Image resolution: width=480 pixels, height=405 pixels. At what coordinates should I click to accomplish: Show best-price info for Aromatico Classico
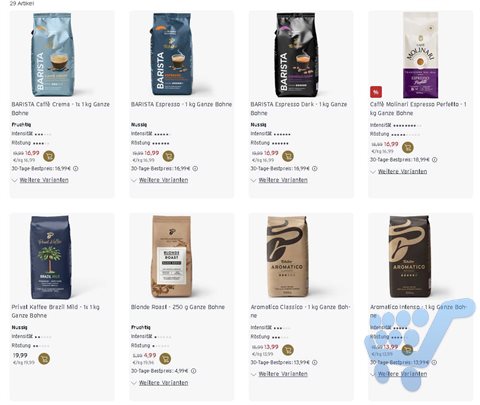pyautogui.click(x=315, y=362)
